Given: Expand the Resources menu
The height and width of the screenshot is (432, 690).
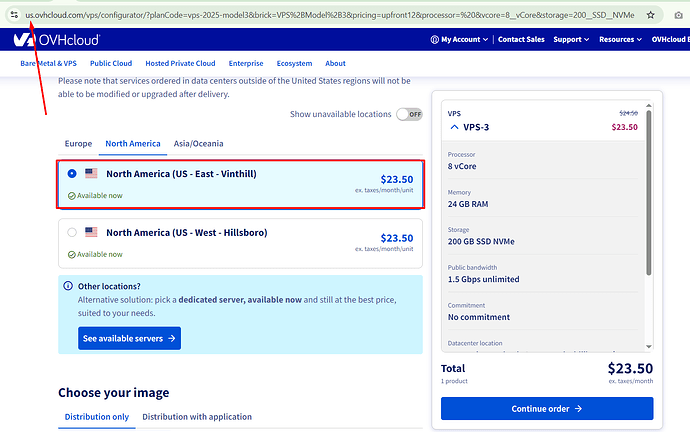Looking at the screenshot, I should click(x=620, y=40).
